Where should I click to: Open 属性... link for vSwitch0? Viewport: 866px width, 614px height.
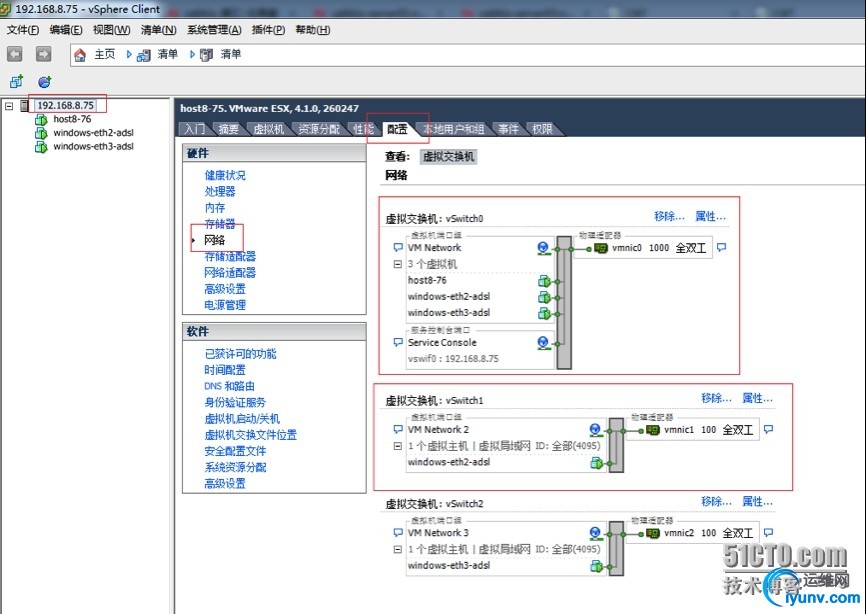point(710,216)
